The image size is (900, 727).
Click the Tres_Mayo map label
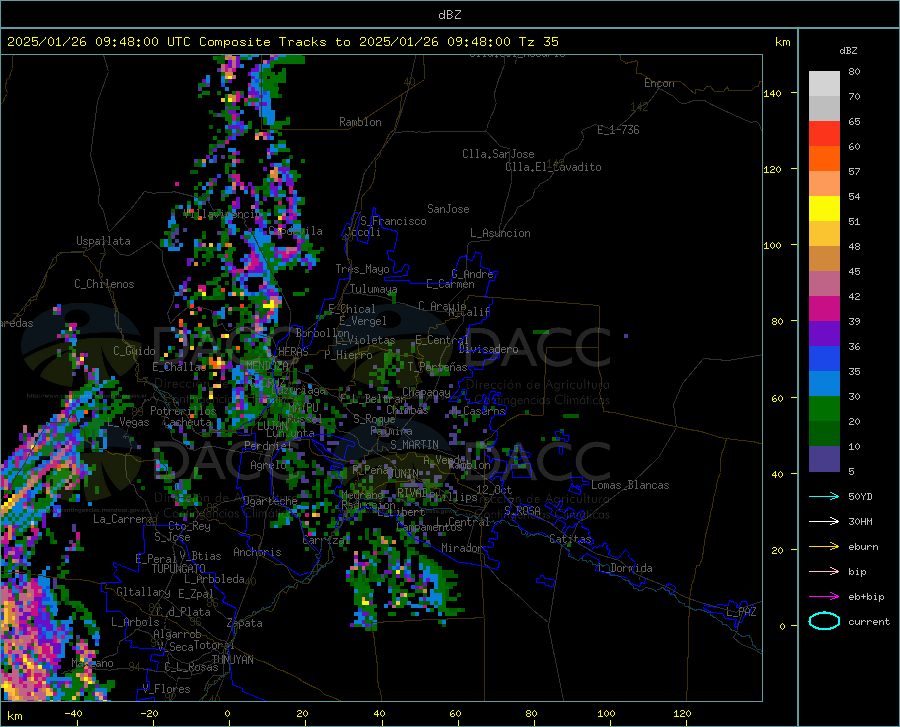tap(362, 269)
